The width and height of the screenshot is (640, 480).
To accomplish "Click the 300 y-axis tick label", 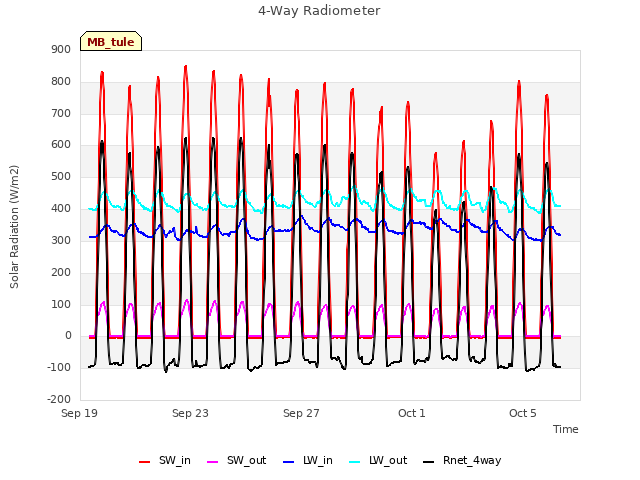I will coord(61,240).
